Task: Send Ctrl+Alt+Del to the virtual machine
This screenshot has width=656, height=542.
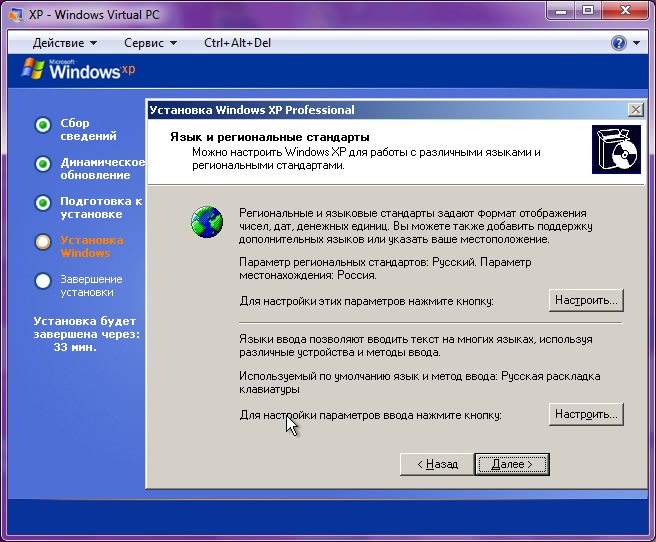Action: [x=237, y=43]
